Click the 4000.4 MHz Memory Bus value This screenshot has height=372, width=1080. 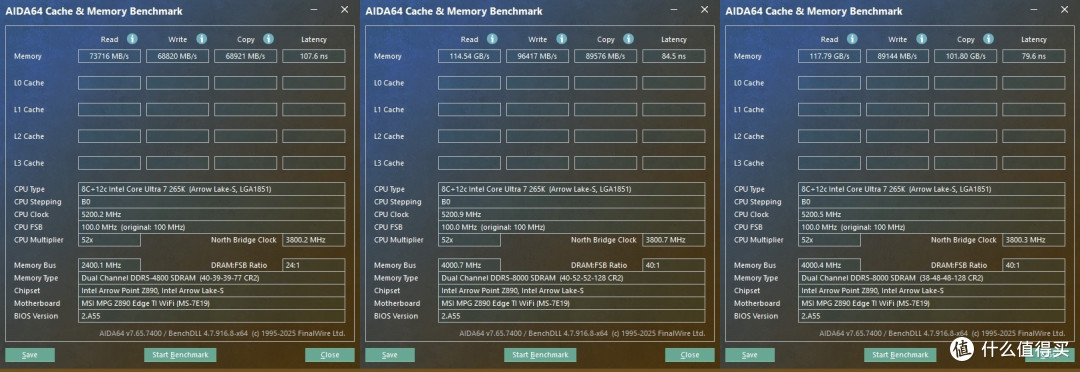tap(829, 265)
